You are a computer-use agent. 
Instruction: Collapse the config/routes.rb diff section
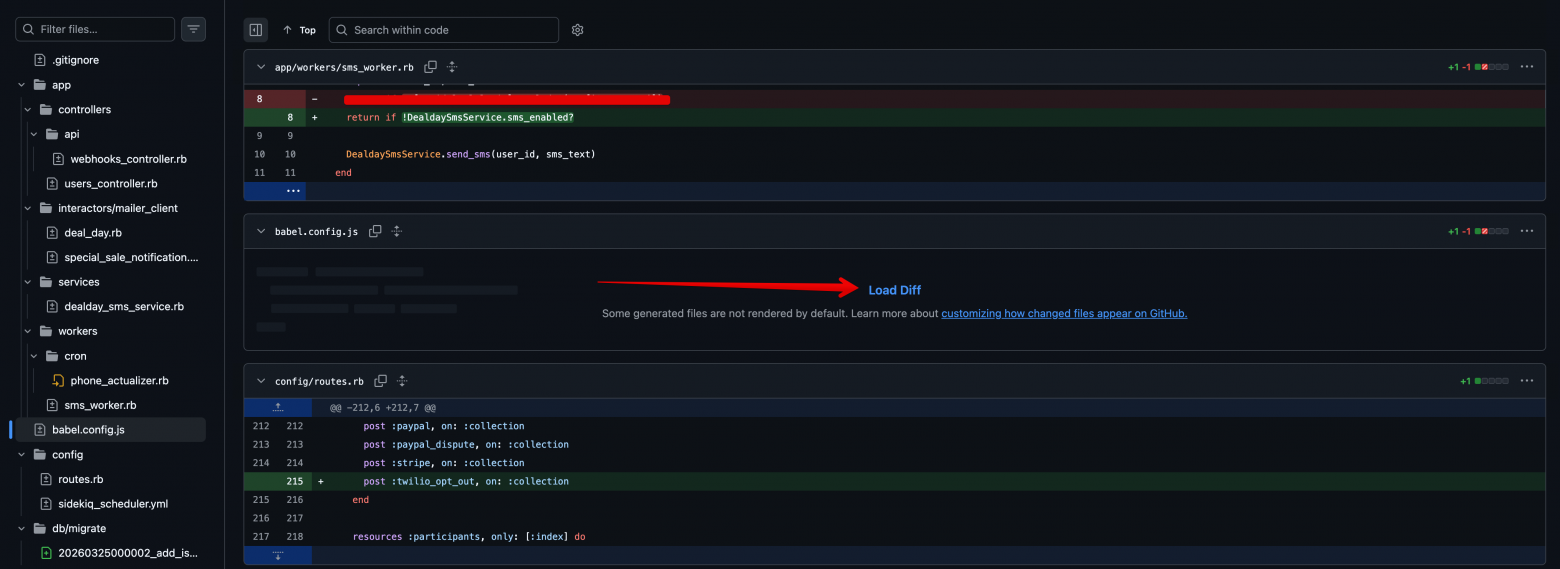pos(261,381)
